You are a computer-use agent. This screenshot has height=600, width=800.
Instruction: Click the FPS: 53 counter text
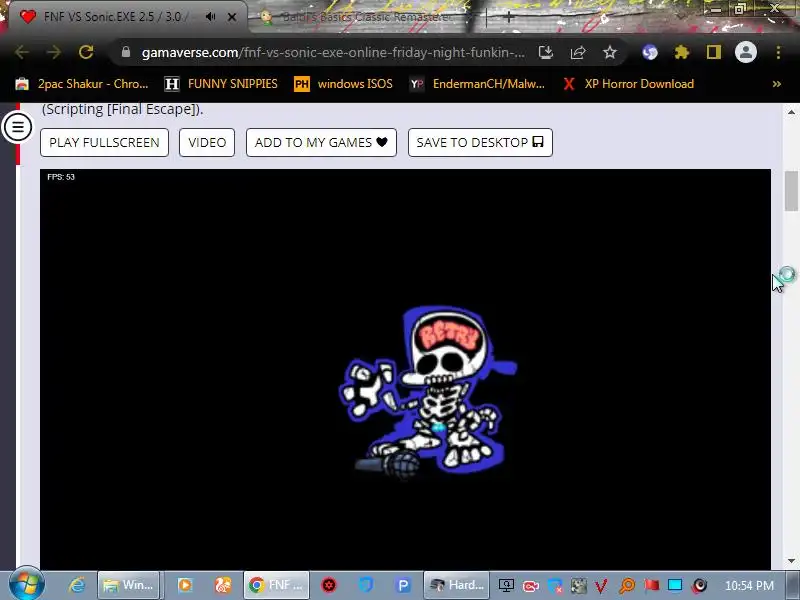[61, 177]
